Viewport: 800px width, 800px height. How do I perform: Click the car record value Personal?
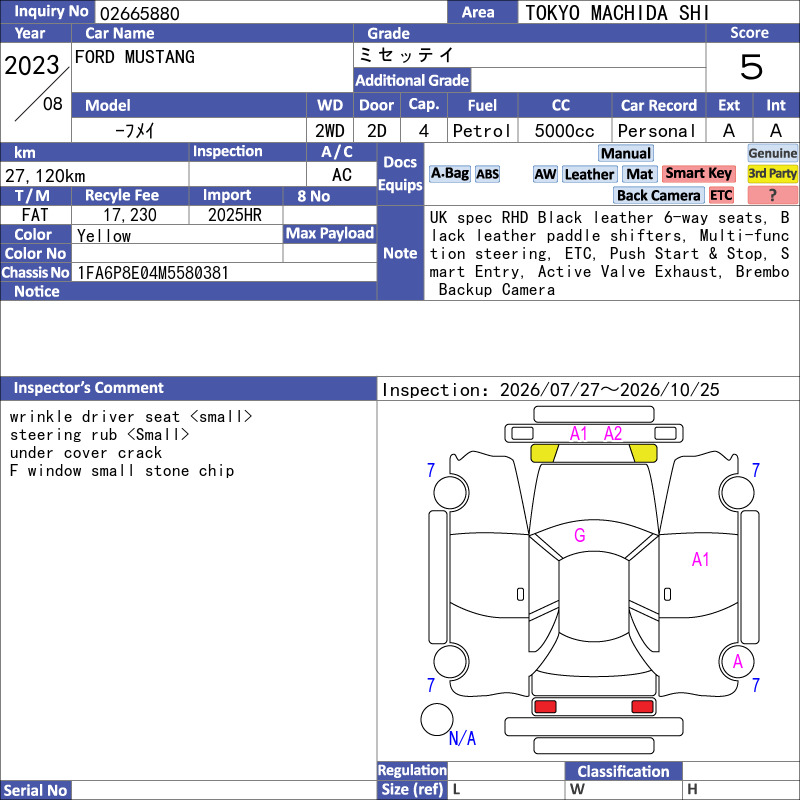(657, 131)
